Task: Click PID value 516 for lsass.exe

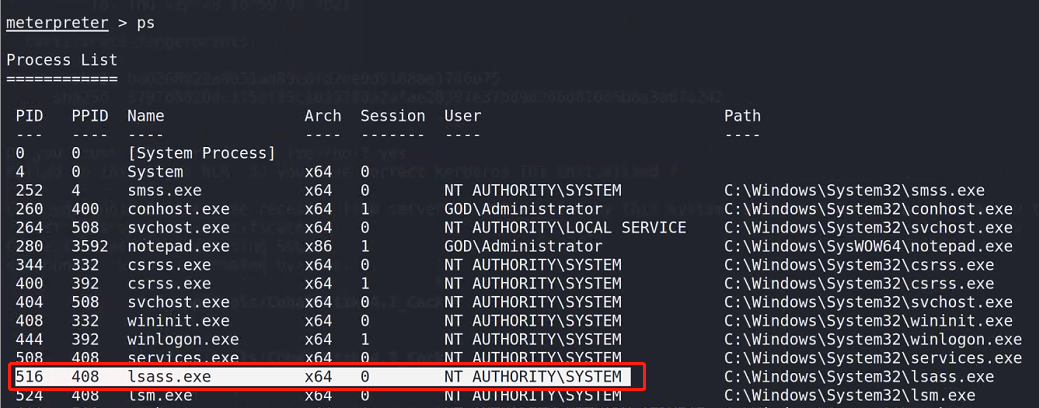Action: tap(29, 377)
